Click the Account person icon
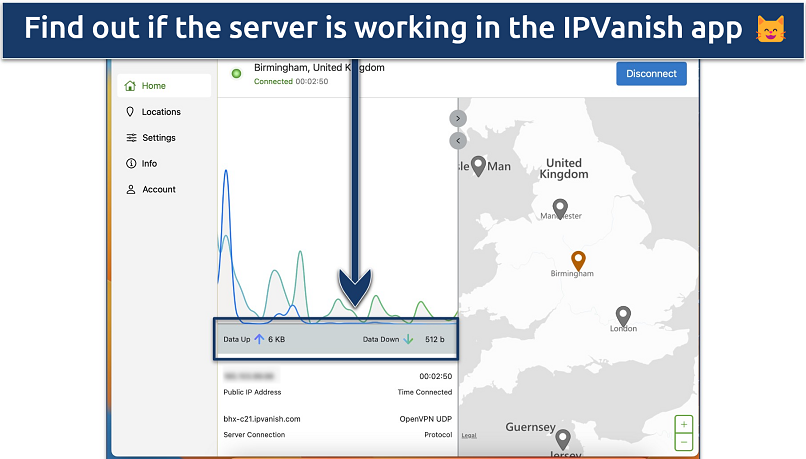Image resolution: width=806 pixels, height=459 pixels. tap(131, 190)
